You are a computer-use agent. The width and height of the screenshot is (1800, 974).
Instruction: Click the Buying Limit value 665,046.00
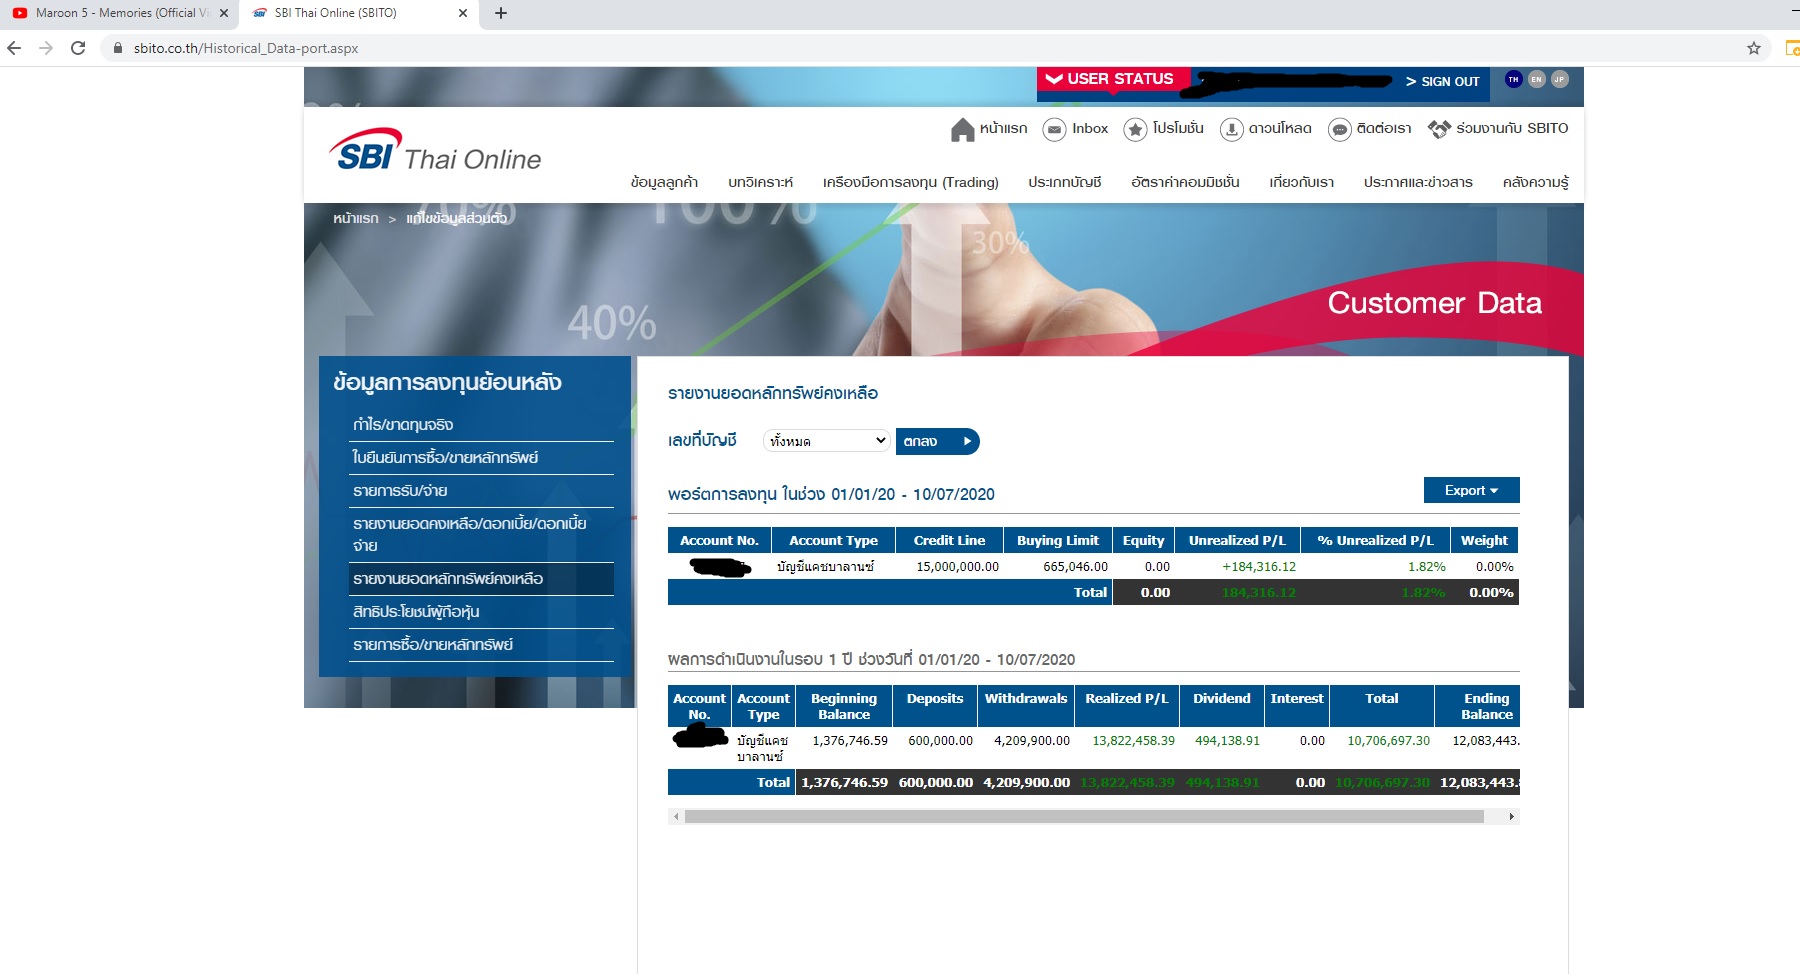tap(1075, 567)
